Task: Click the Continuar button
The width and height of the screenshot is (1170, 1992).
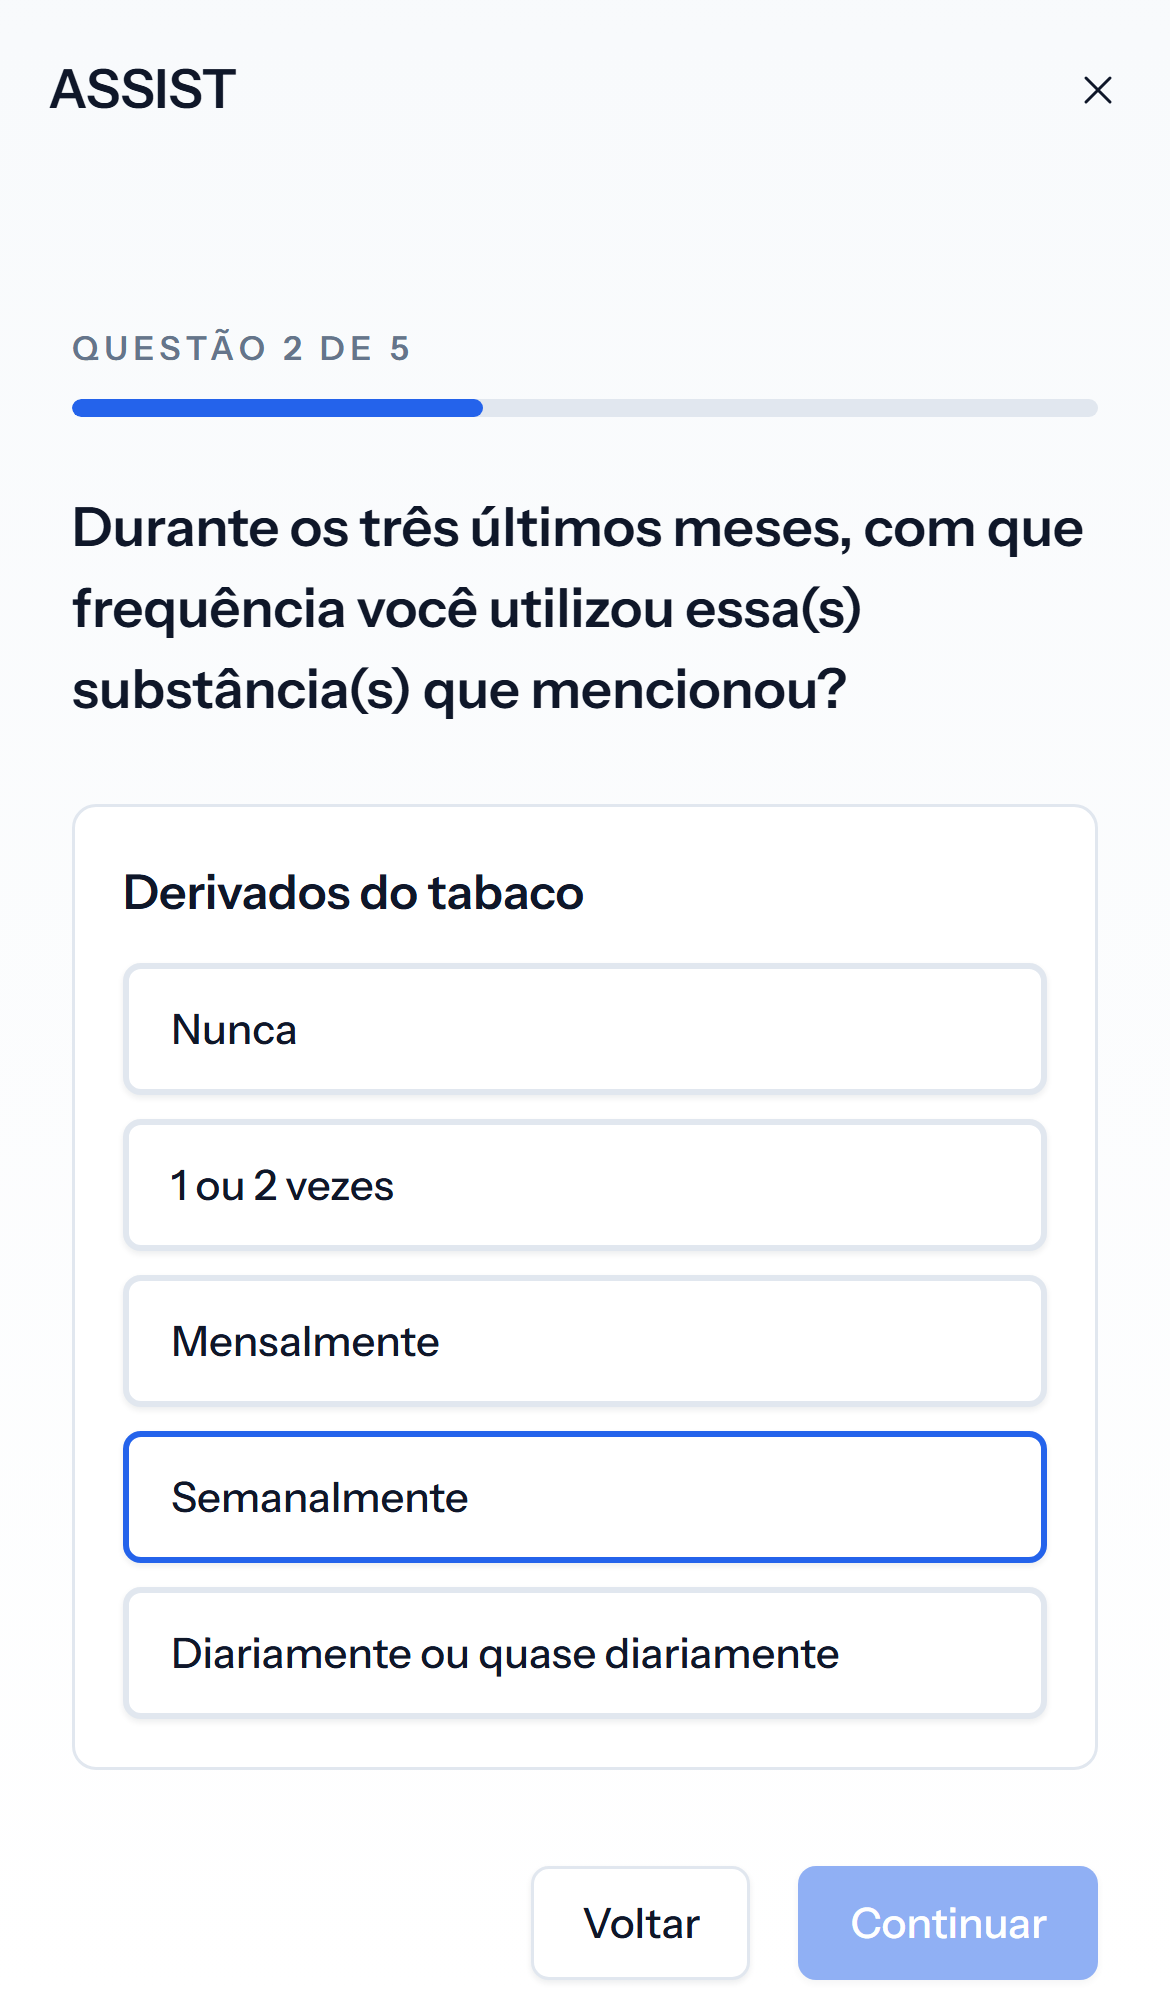Action: coord(947,1922)
